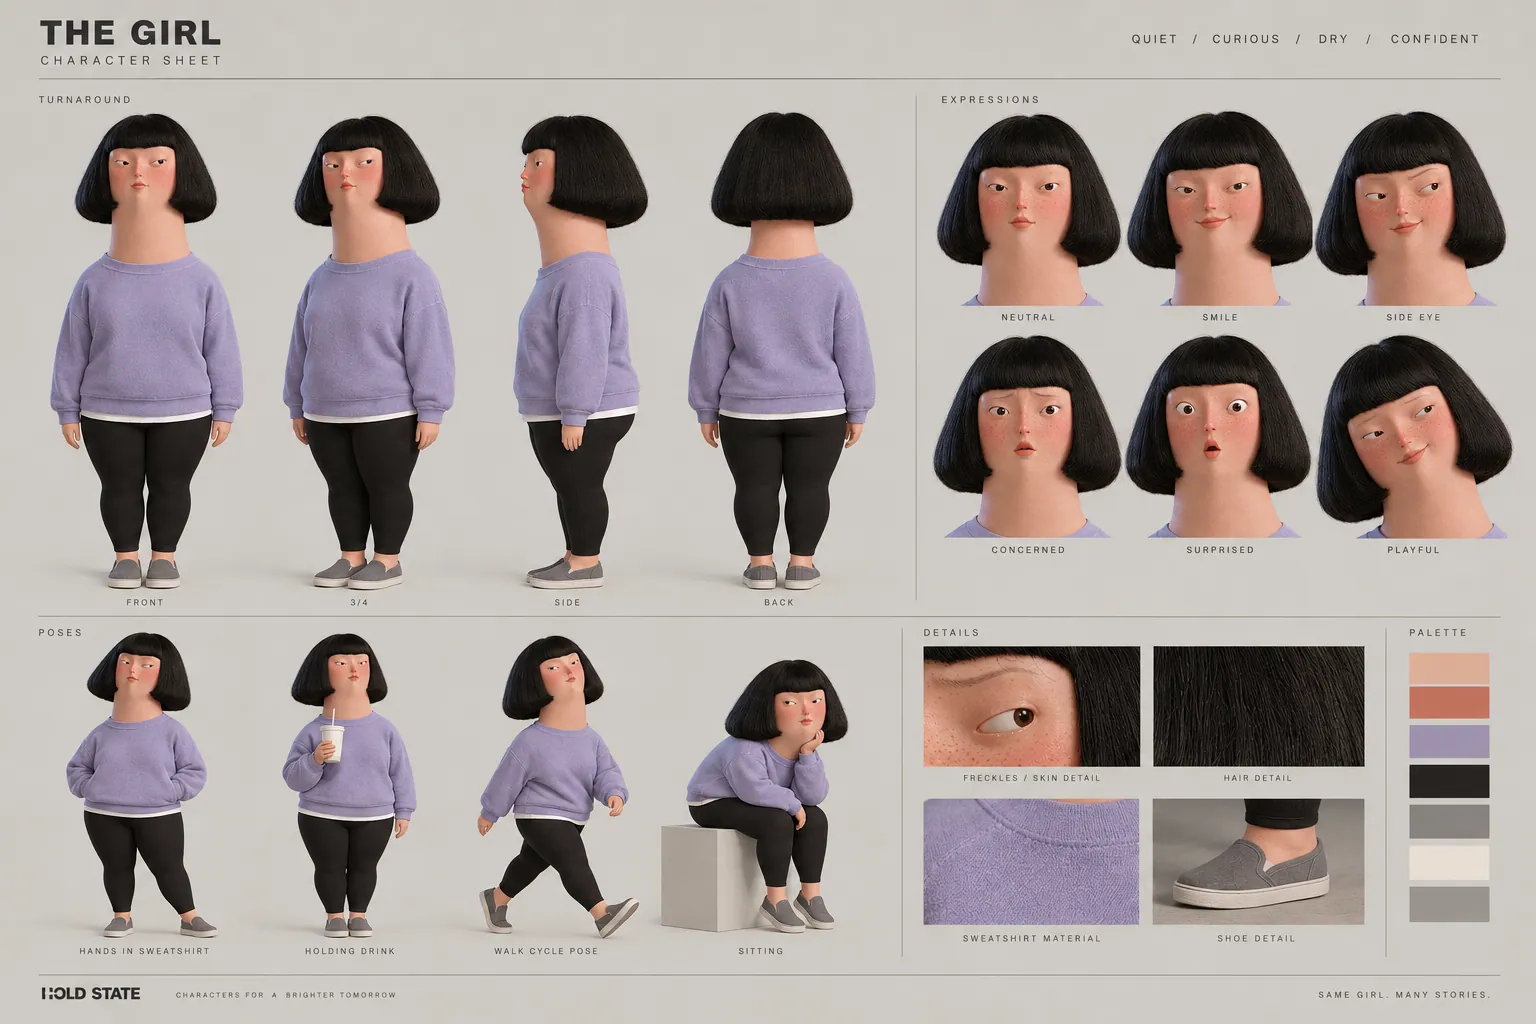Click the Walk Cycle Pose figure

click(556, 785)
